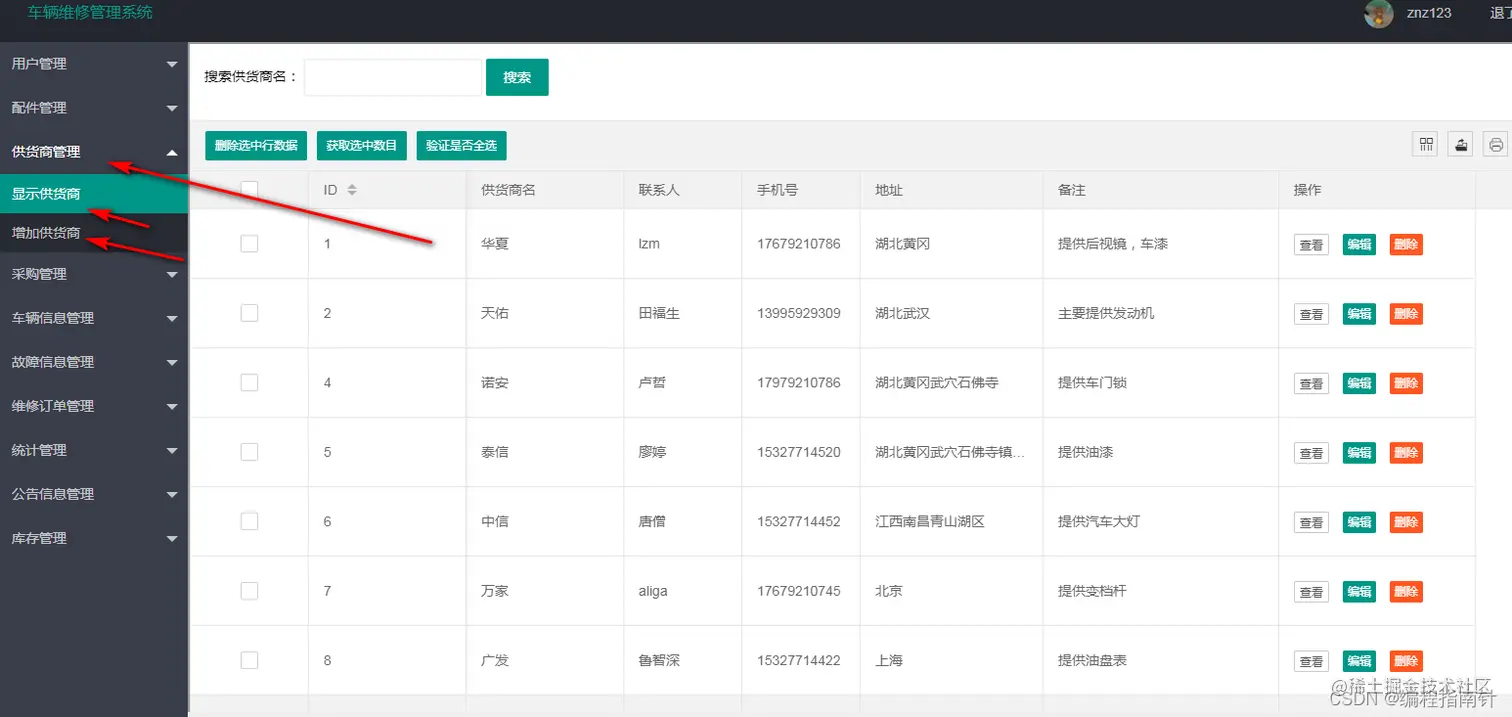Click 查看 for supplier 华夏
The image size is (1512, 717).
[x=1311, y=244]
